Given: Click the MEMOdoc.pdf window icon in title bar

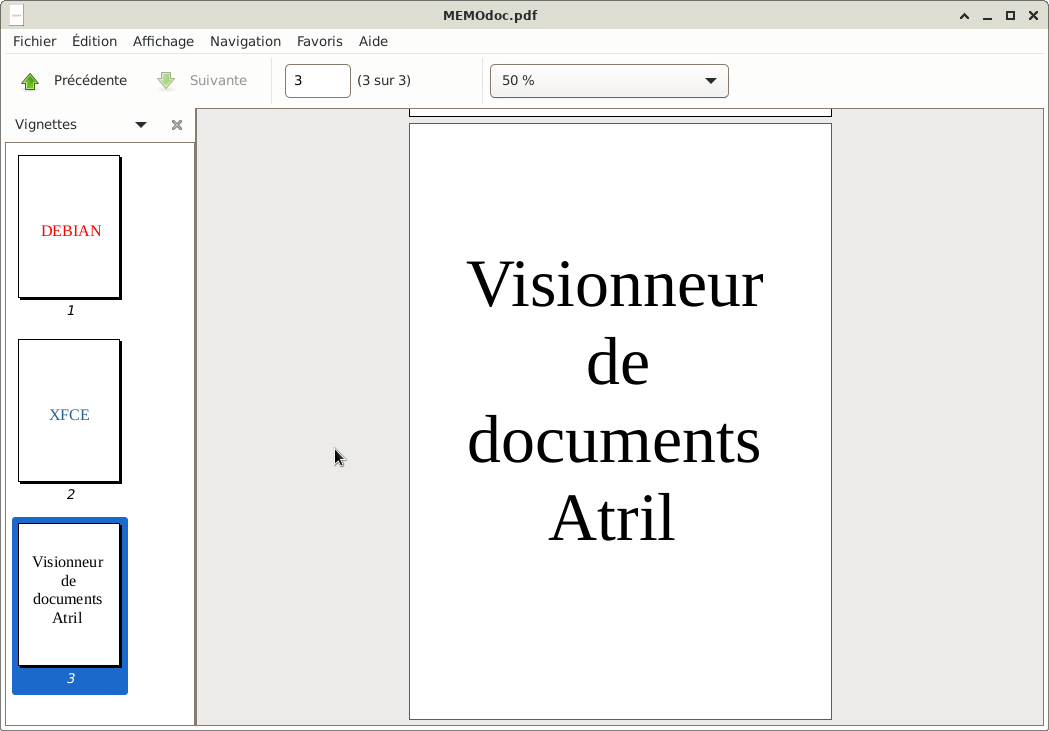Looking at the screenshot, I should pyautogui.click(x=17, y=15).
